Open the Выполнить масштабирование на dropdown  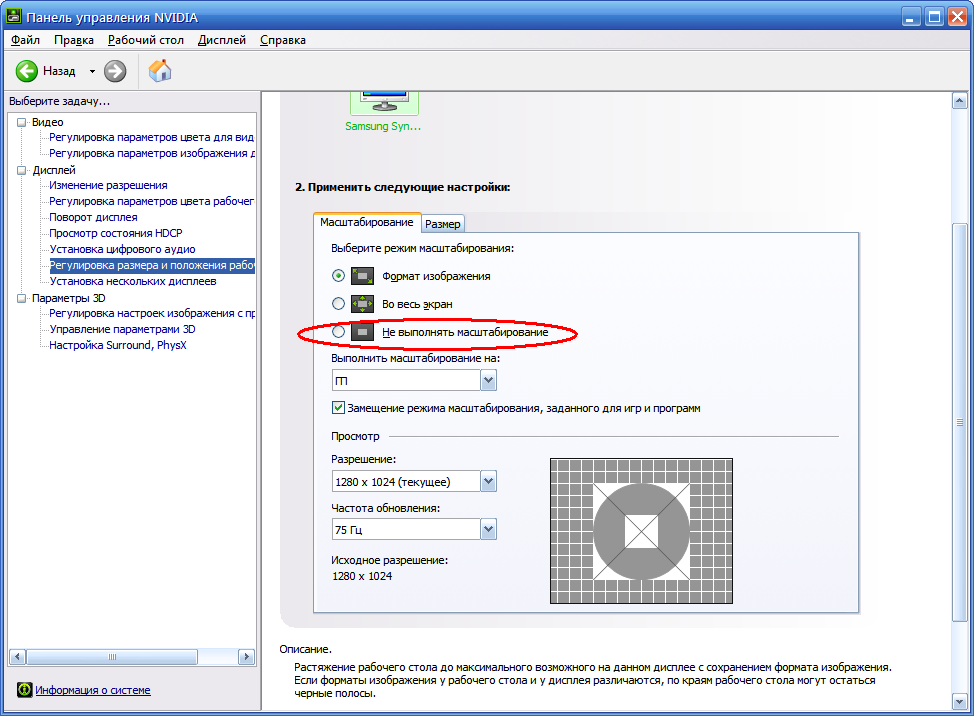click(x=489, y=380)
